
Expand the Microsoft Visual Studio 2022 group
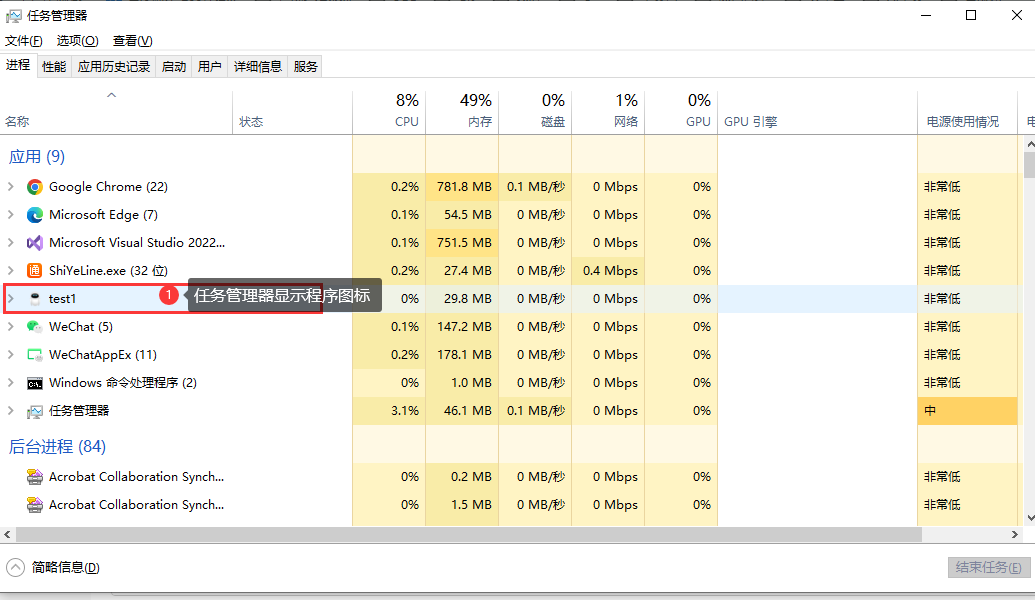pyautogui.click(x=11, y=243)
